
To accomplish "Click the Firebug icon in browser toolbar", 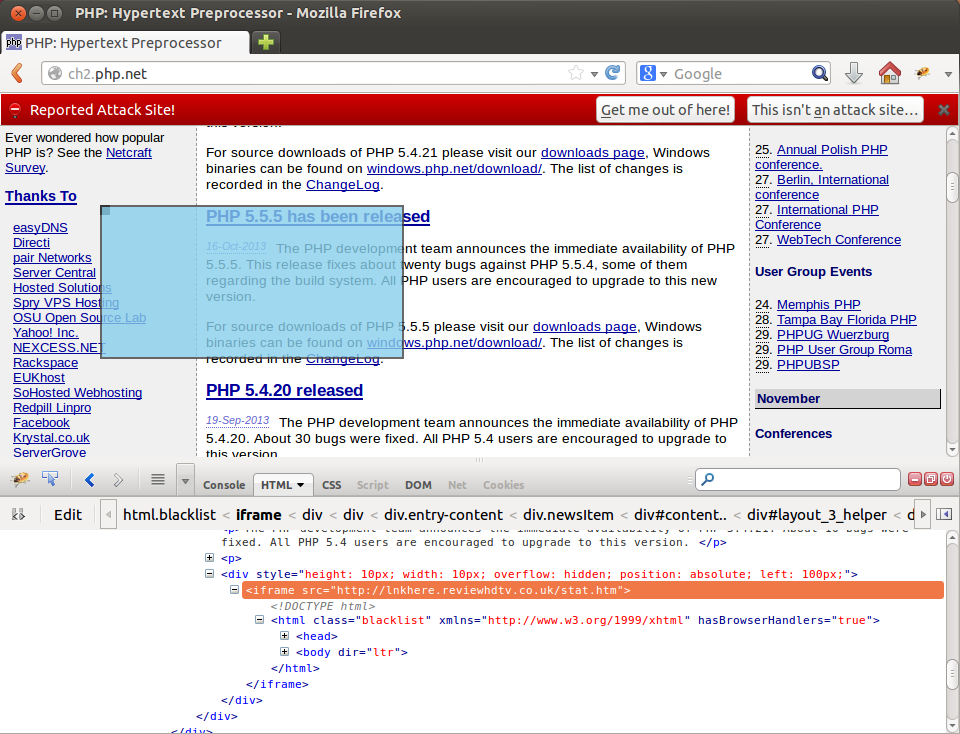I will point(922,73).
